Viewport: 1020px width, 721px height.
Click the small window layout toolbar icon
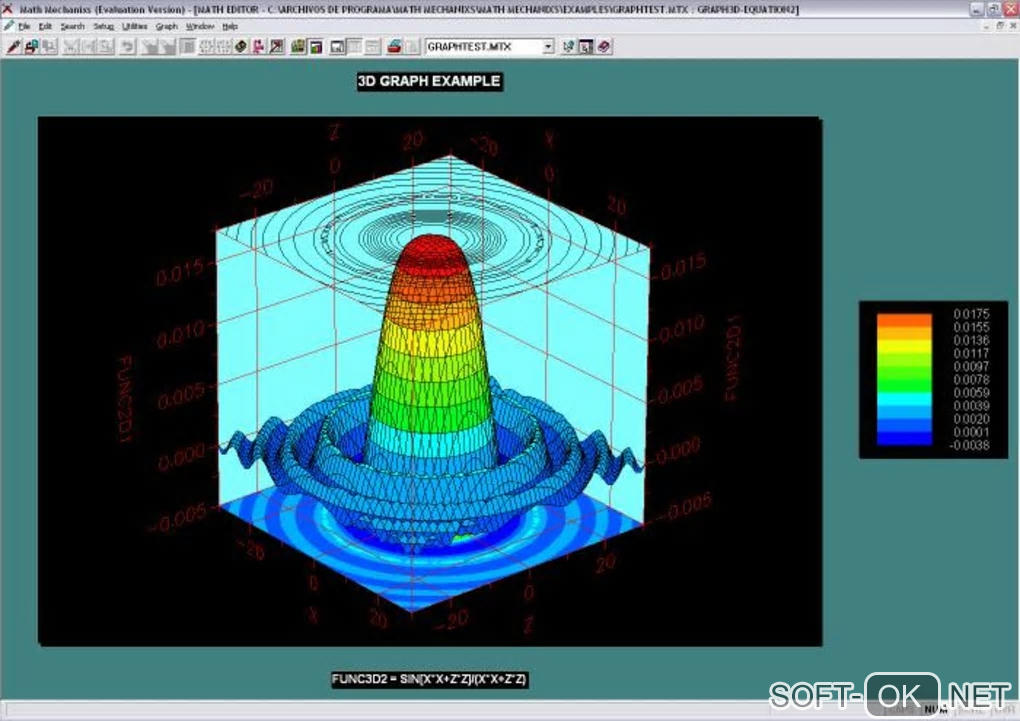337,47
